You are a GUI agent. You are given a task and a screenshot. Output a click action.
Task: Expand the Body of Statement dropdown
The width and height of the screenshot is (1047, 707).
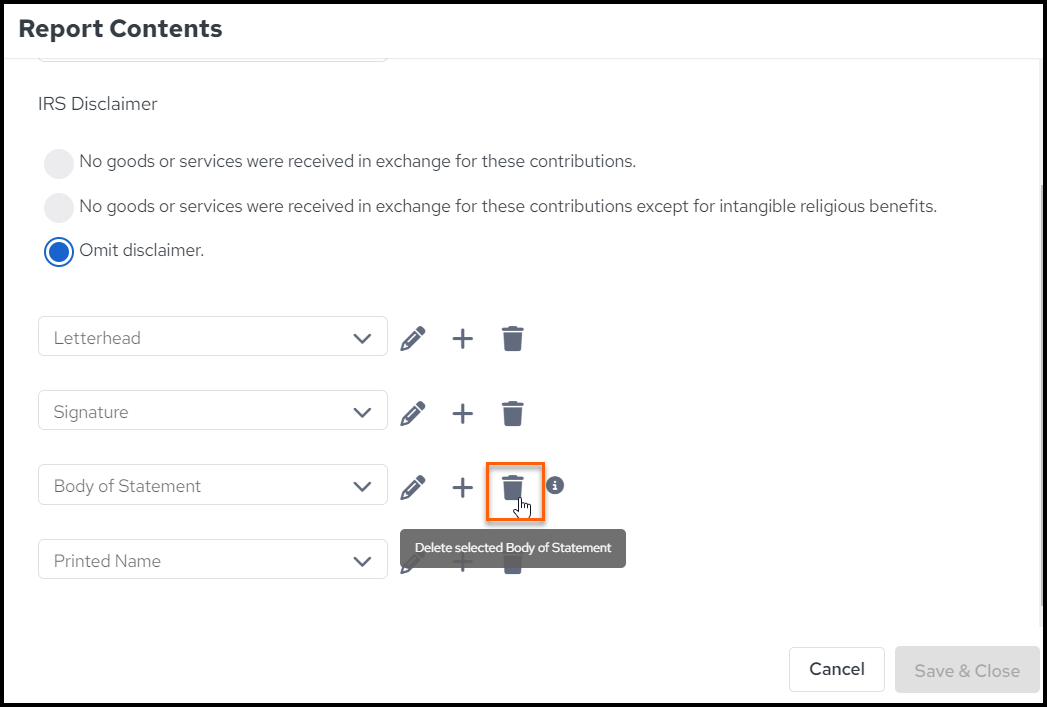213,485
